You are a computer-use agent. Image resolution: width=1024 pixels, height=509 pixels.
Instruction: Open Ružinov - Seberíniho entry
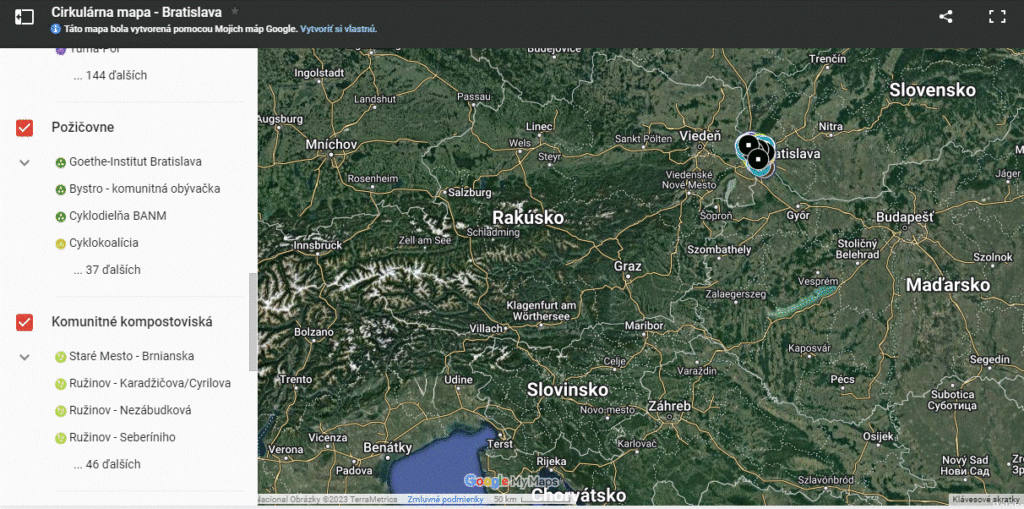click(x=122, y=438)
